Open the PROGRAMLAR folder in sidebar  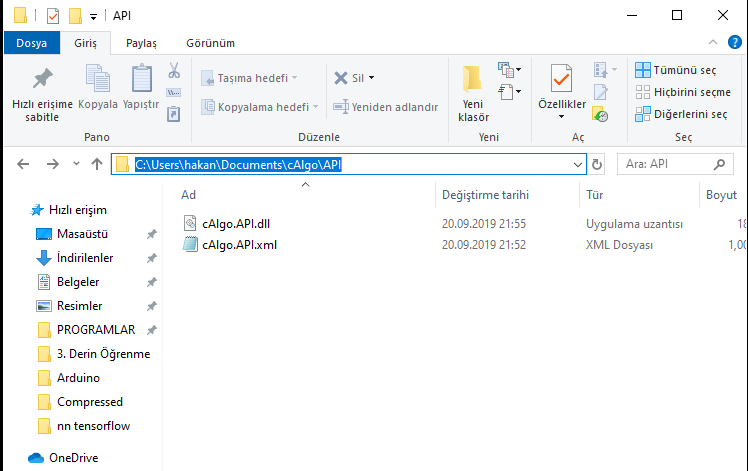coord(96,330)
